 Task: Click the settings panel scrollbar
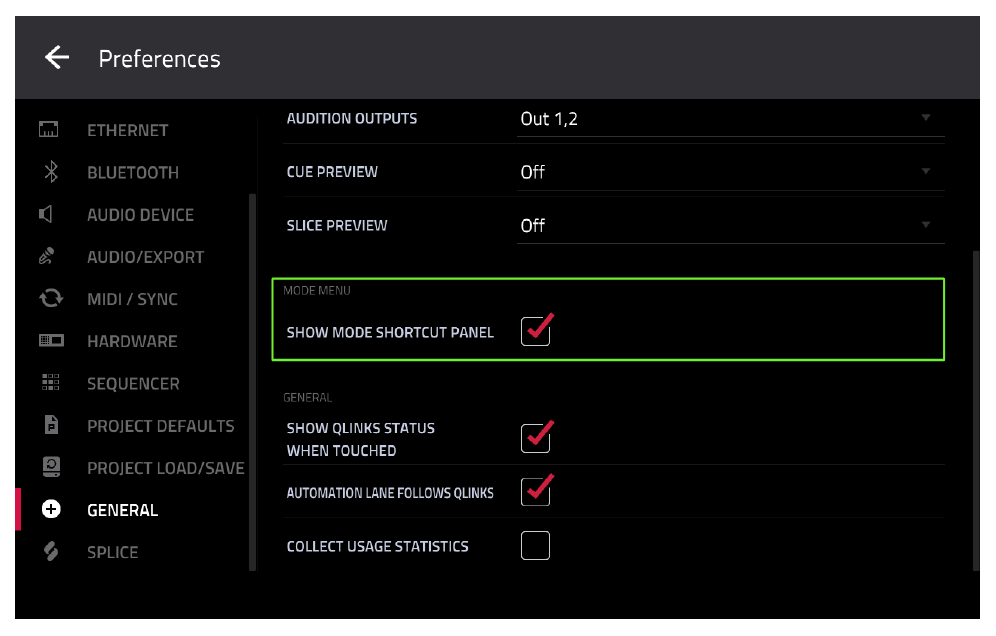pyautogui.click(x=976, y=410)
